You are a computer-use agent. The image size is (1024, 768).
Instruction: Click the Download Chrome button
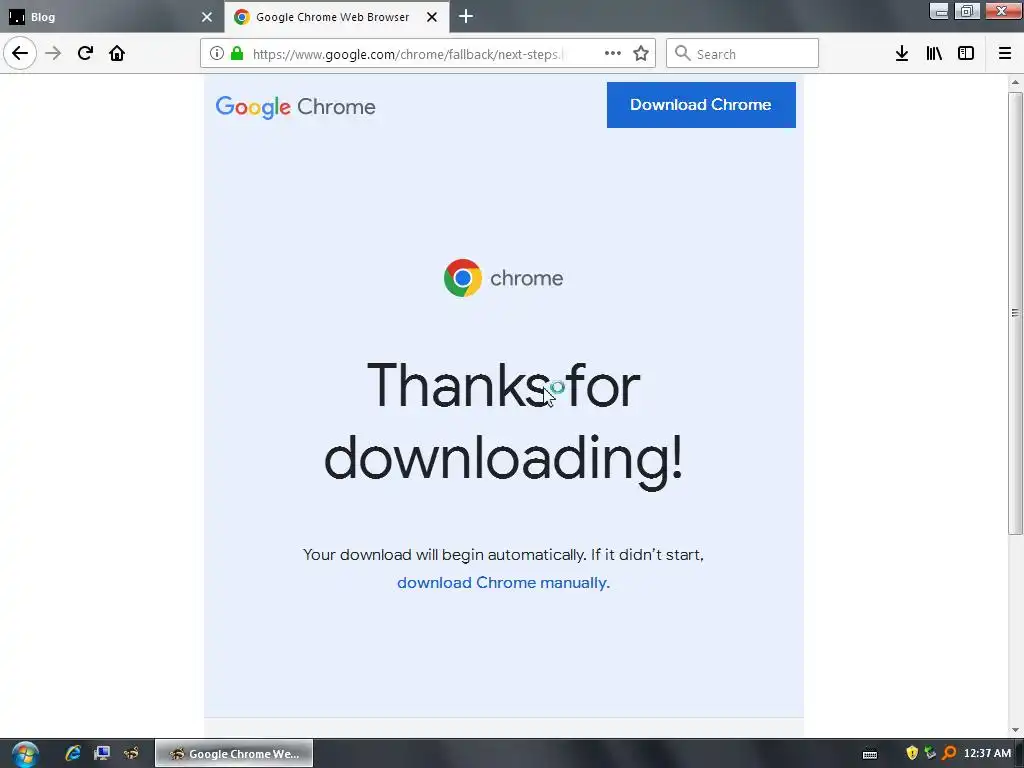click(701, 104)
